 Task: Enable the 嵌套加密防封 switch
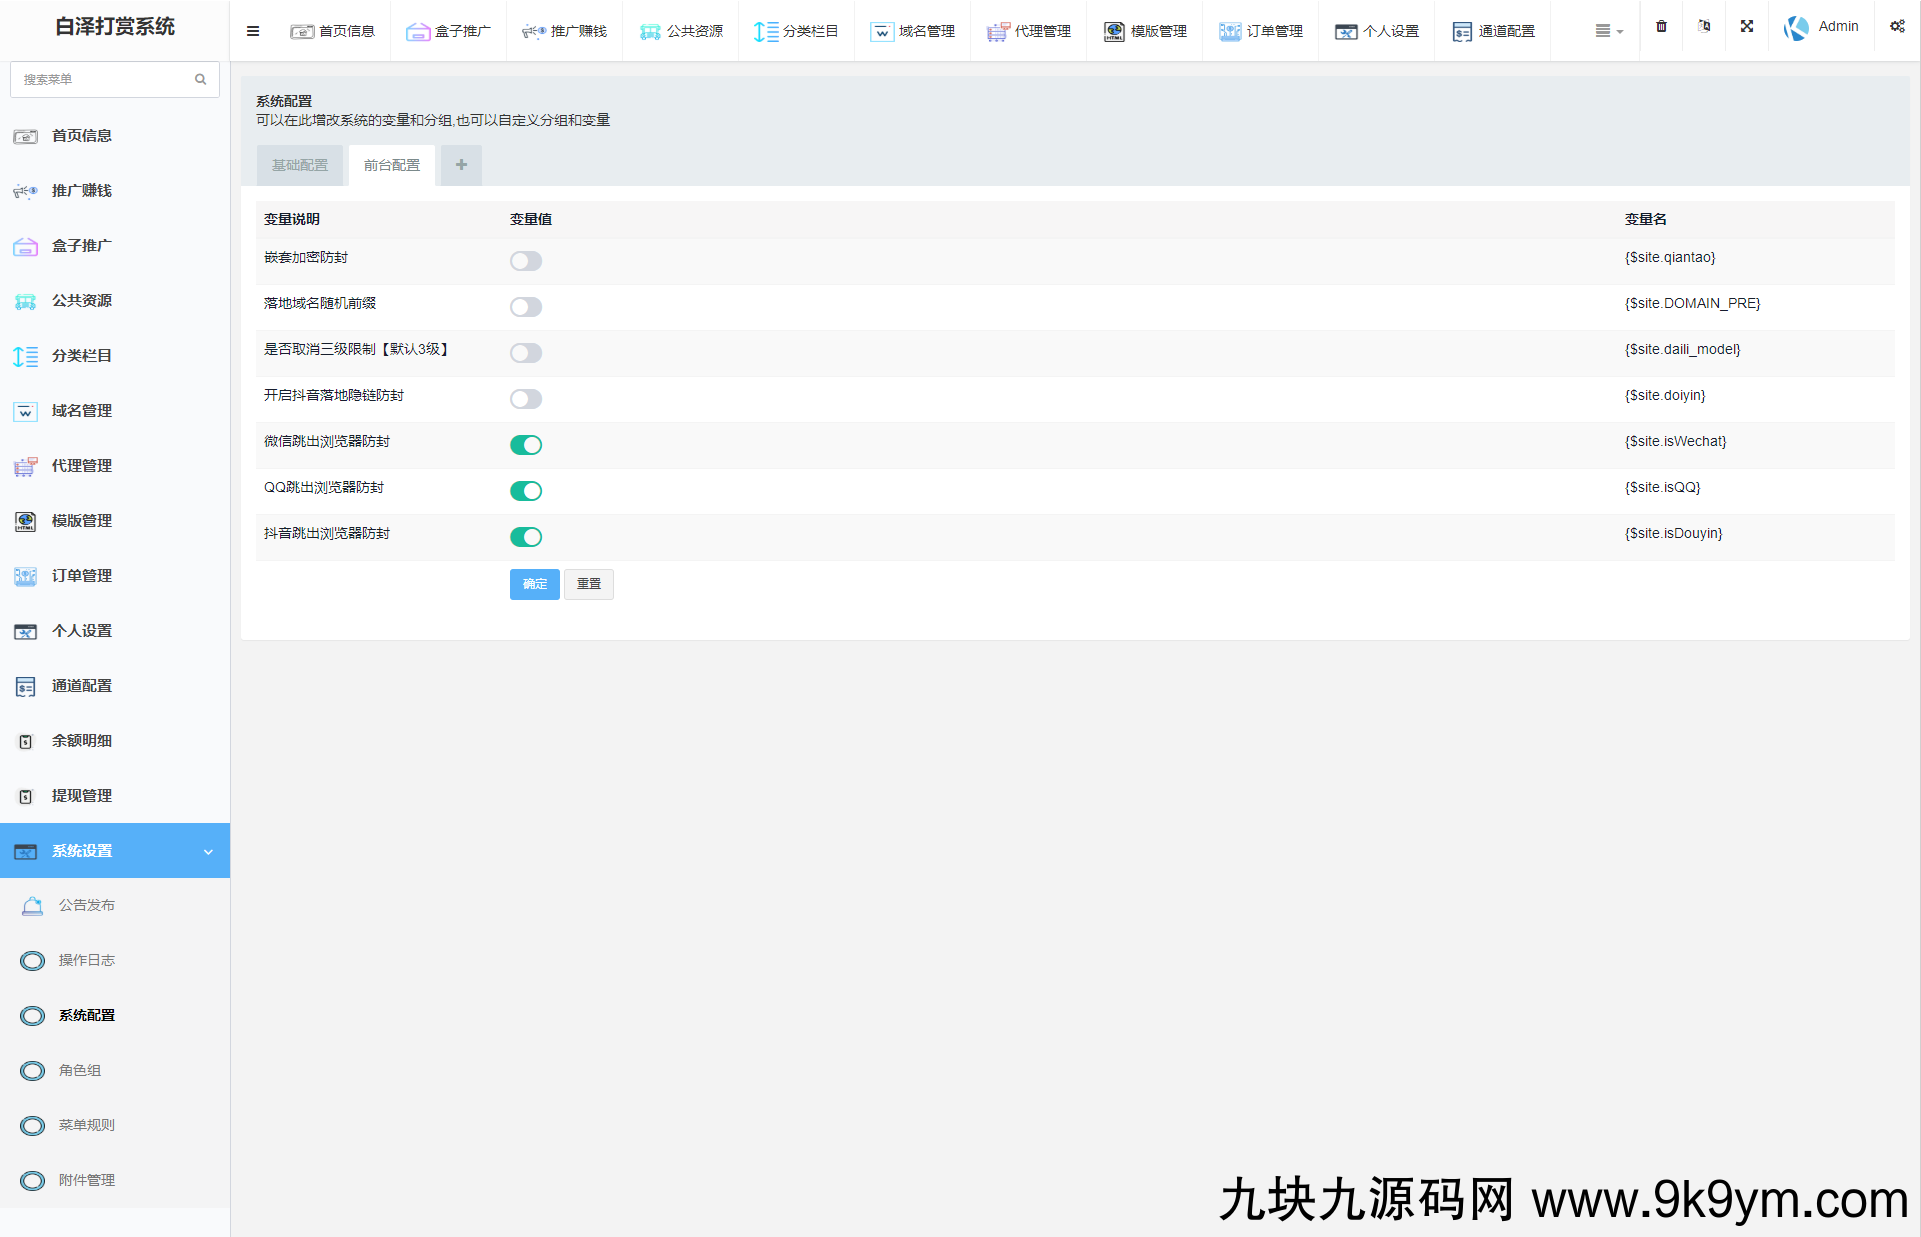(526, 261)
